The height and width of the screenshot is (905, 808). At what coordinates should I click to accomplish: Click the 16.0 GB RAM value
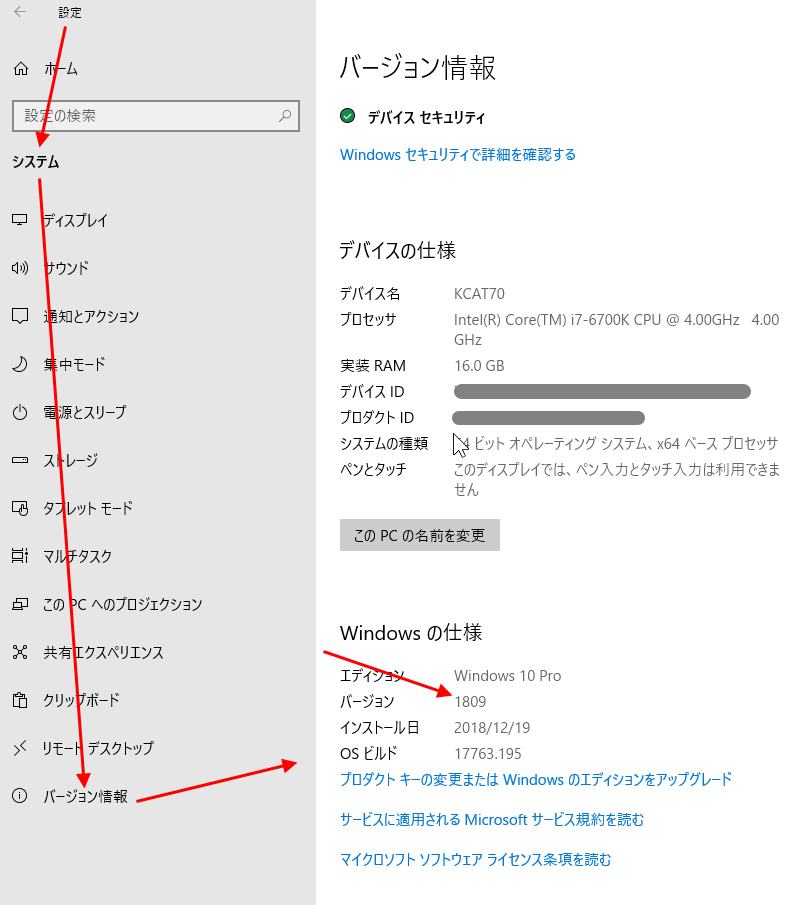pyautogui.click(x=479, y=366)
